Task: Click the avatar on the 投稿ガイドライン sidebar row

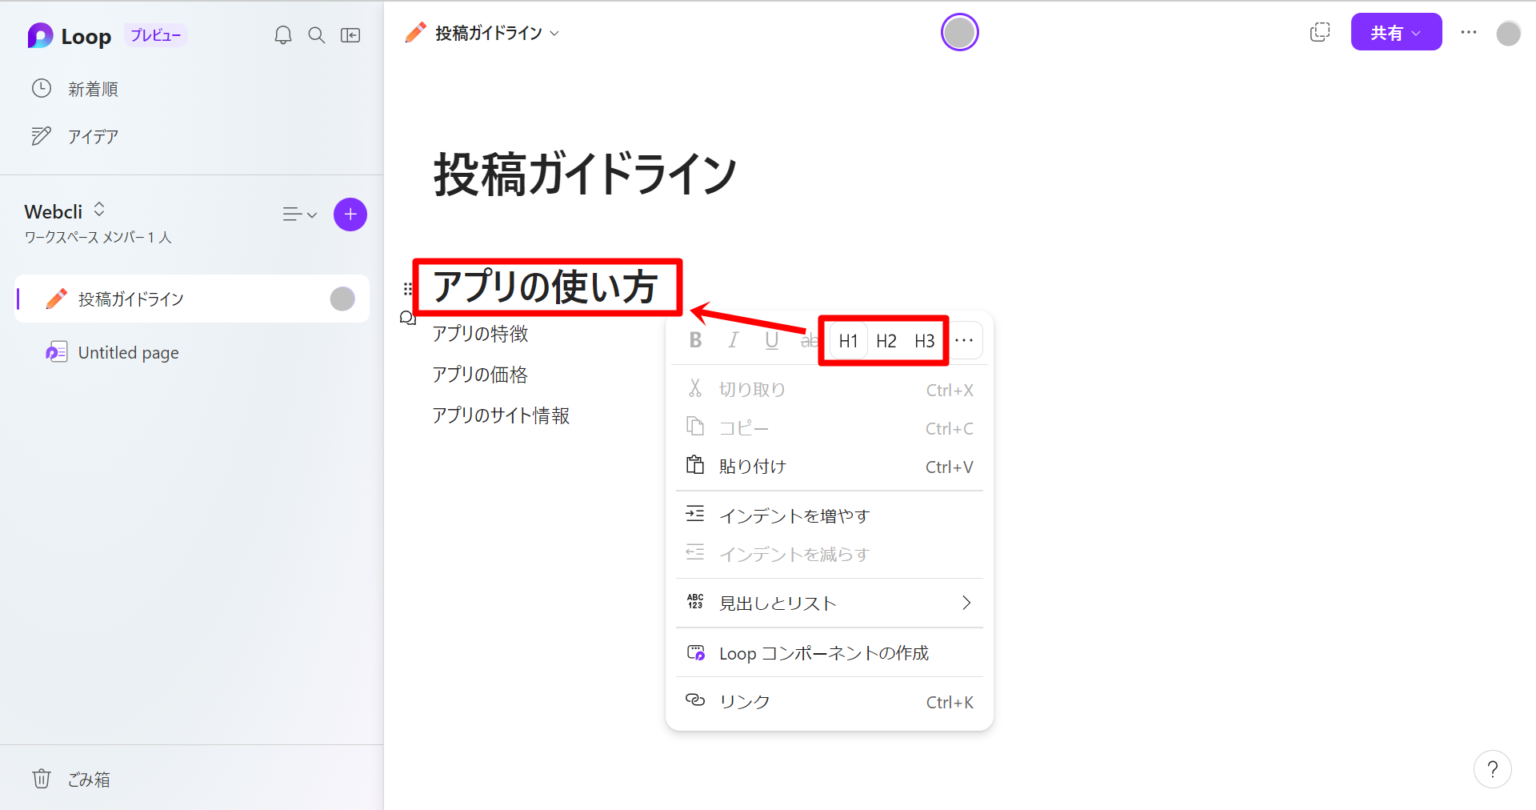Action: point(342,299)
